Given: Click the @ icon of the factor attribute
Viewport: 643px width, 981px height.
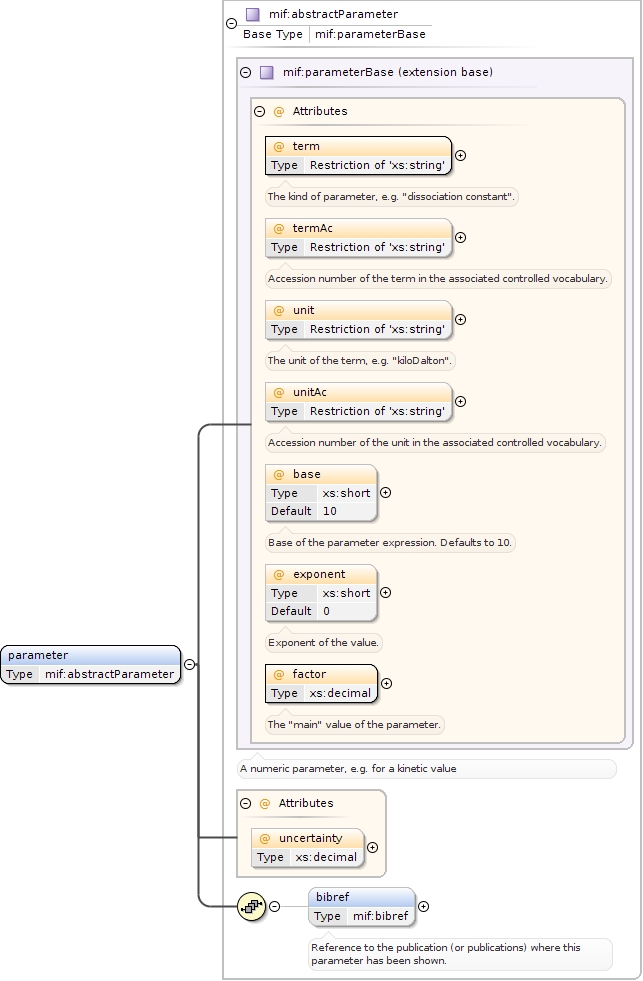Looking at the screenshot, I should (x=279, y=674).
